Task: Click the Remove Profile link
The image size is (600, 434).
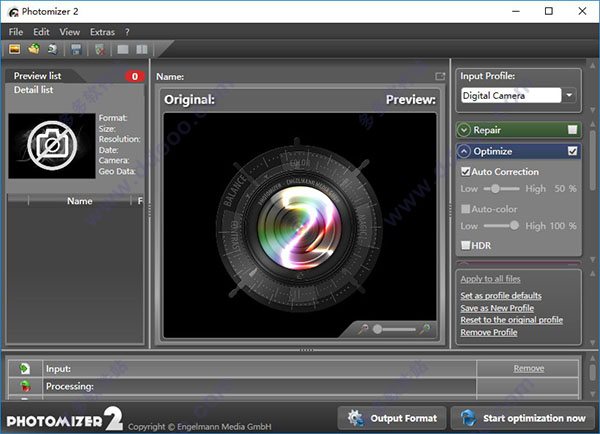Action: tap(489, 332)
